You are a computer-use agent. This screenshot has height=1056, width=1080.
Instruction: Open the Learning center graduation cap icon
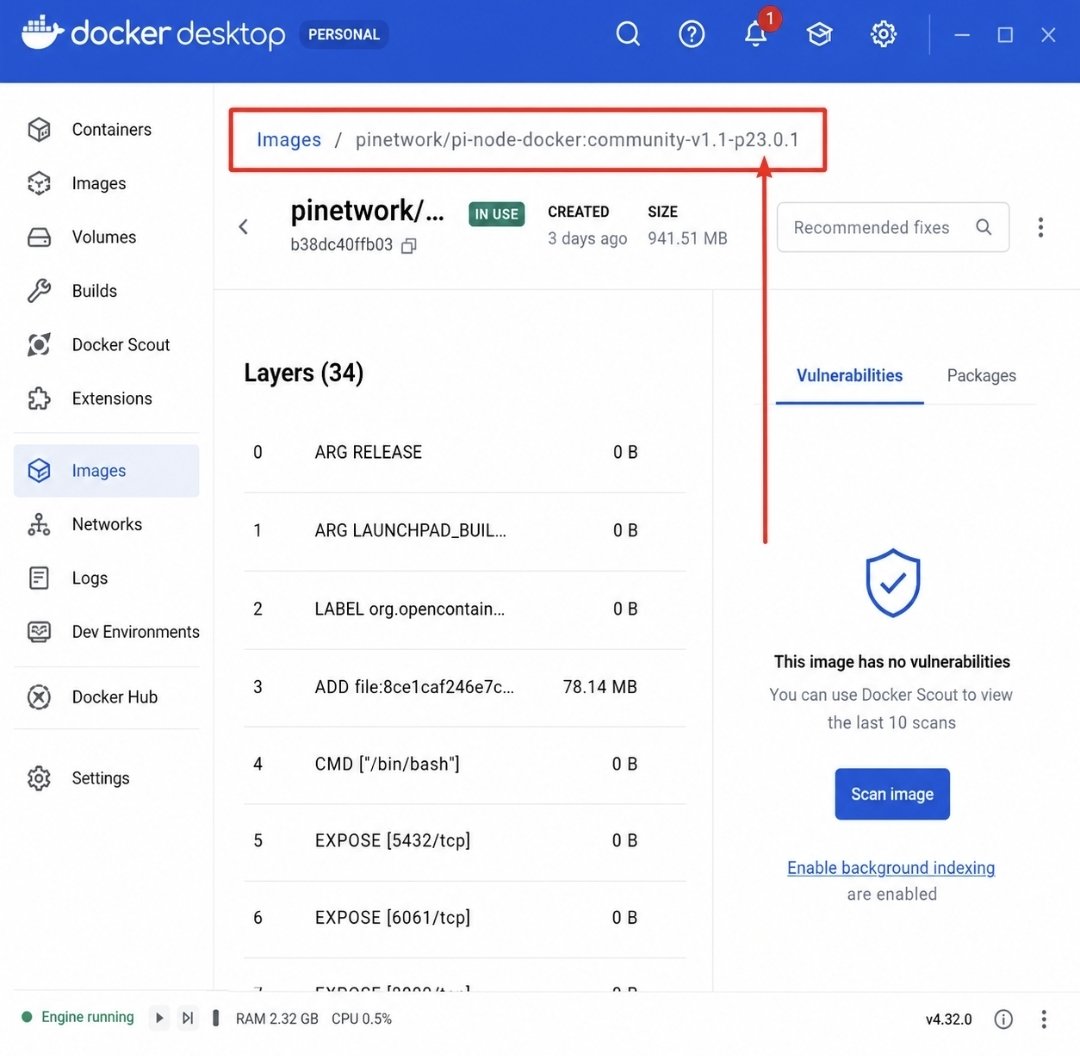click(x=819, y=34)
